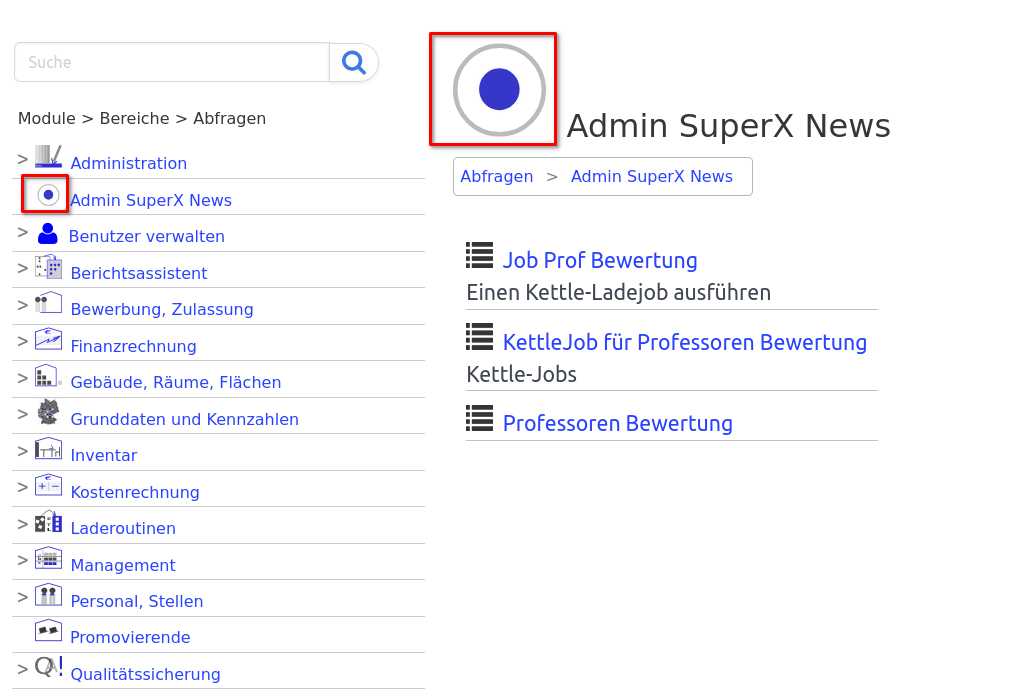This screenshot has height=691, width=1018.
Task: Open the Professoren Bewertung query
Action: tap(617, 423)
